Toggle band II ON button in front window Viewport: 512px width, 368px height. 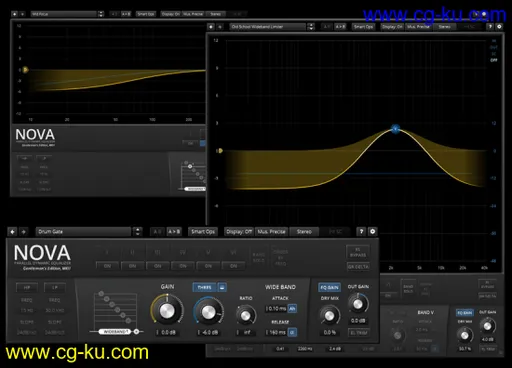133,266
